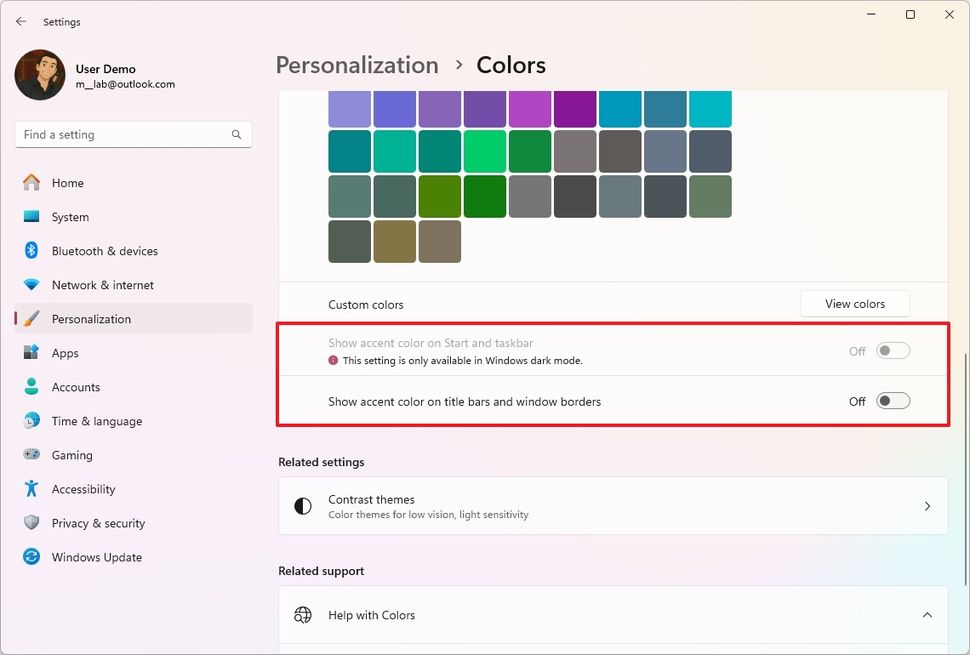Click the search magnifier icon
The height and width of the screenshot is (655, 970).
tap(237, 134)
